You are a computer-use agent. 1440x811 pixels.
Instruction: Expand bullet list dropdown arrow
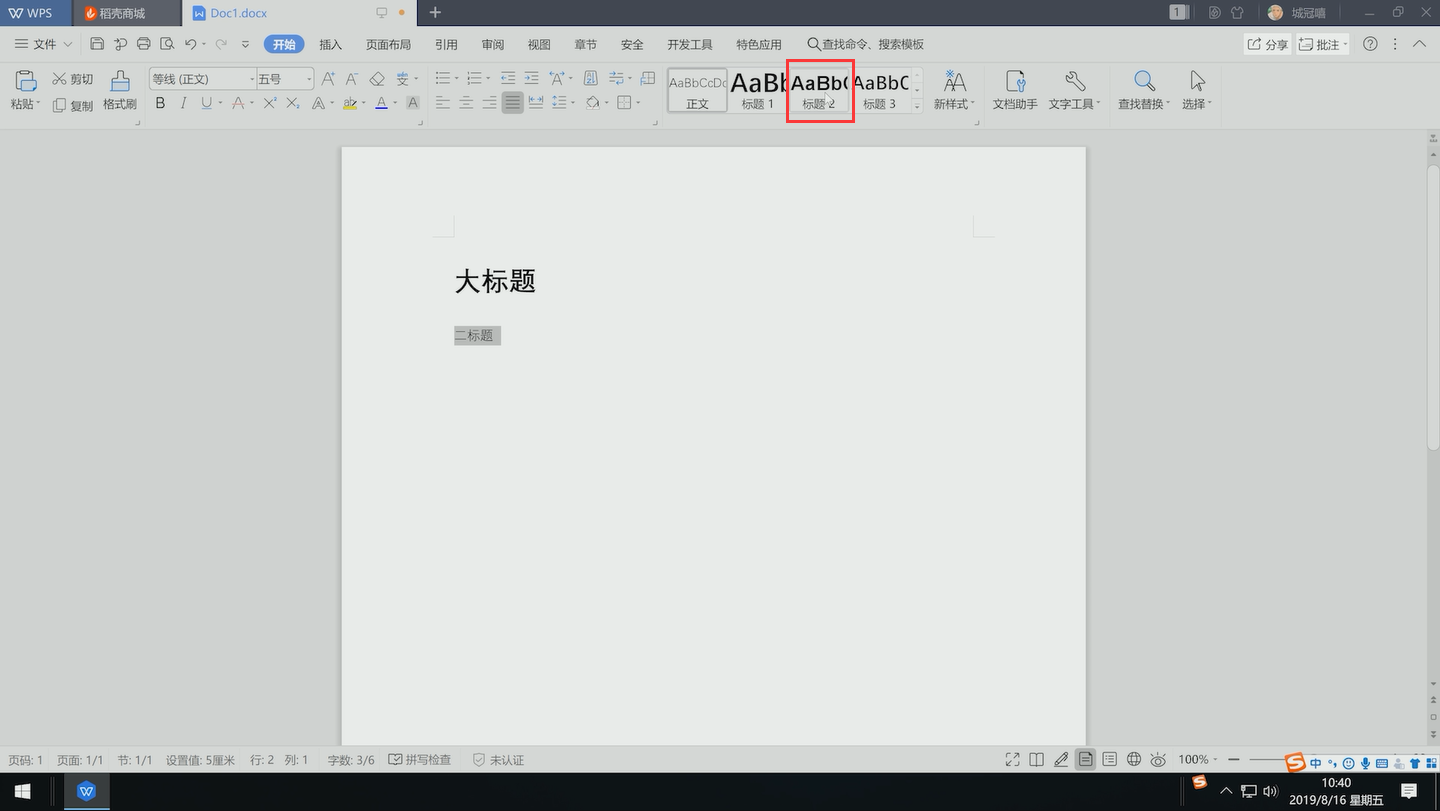pos(458,78)
